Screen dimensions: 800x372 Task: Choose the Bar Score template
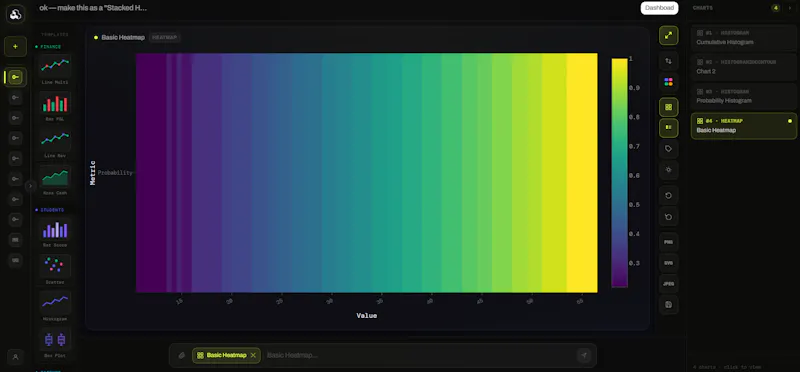point(55,233)
